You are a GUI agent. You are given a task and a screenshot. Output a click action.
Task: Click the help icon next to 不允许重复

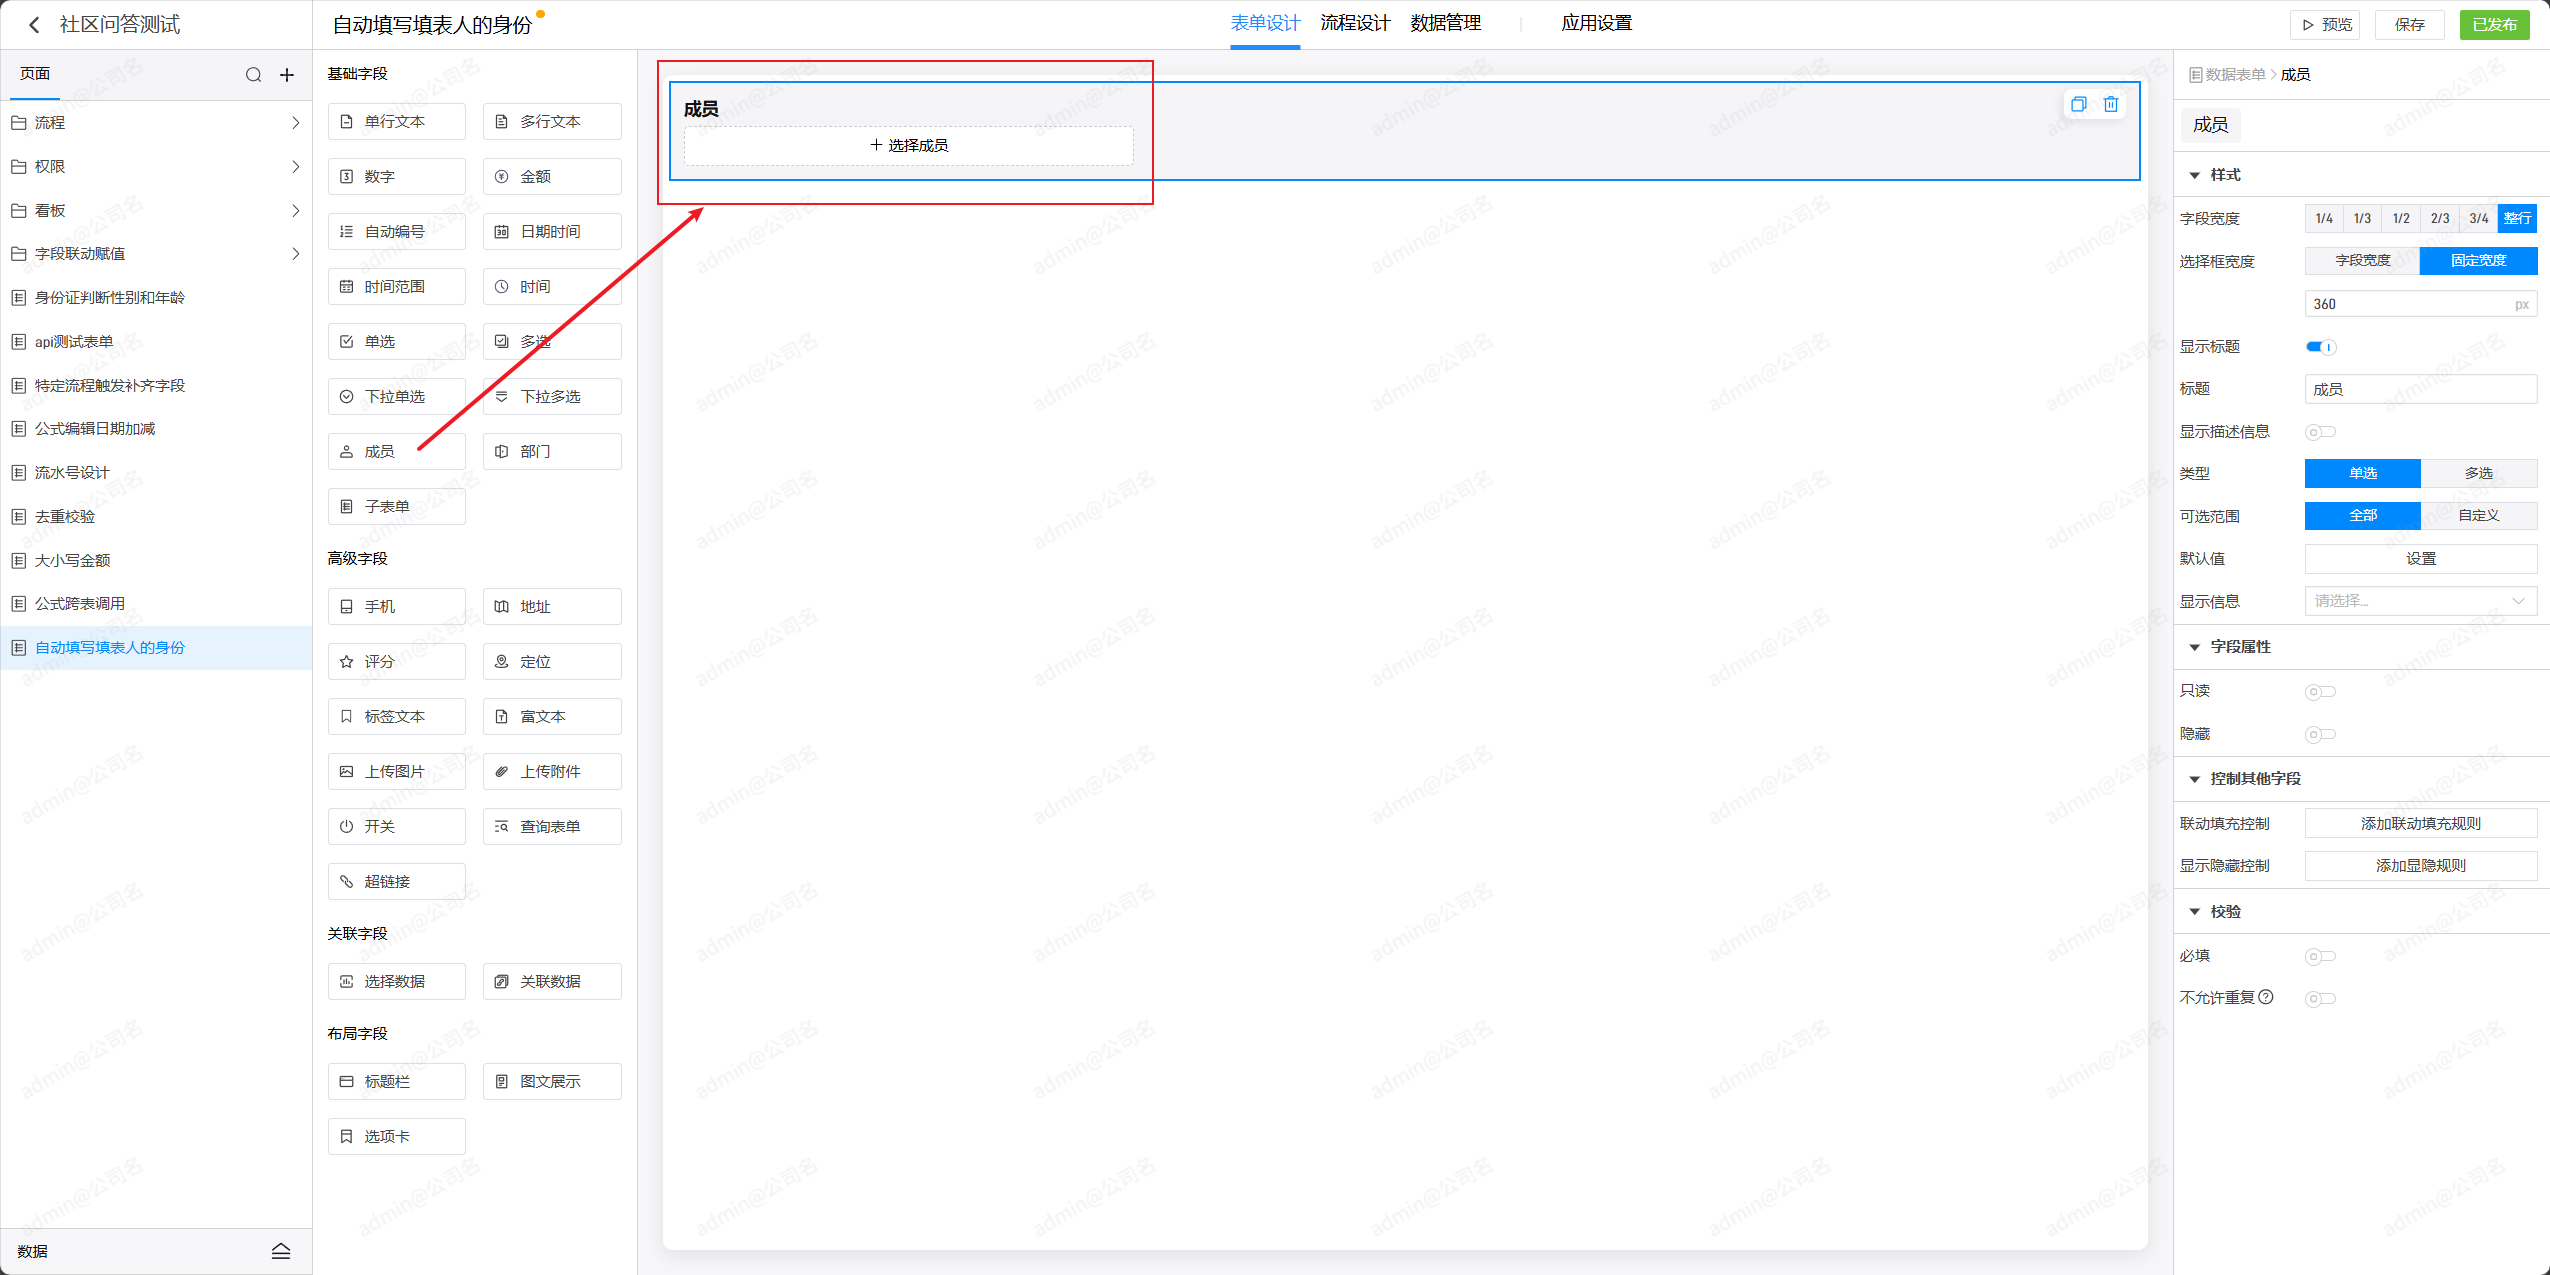coord(2266,997)
